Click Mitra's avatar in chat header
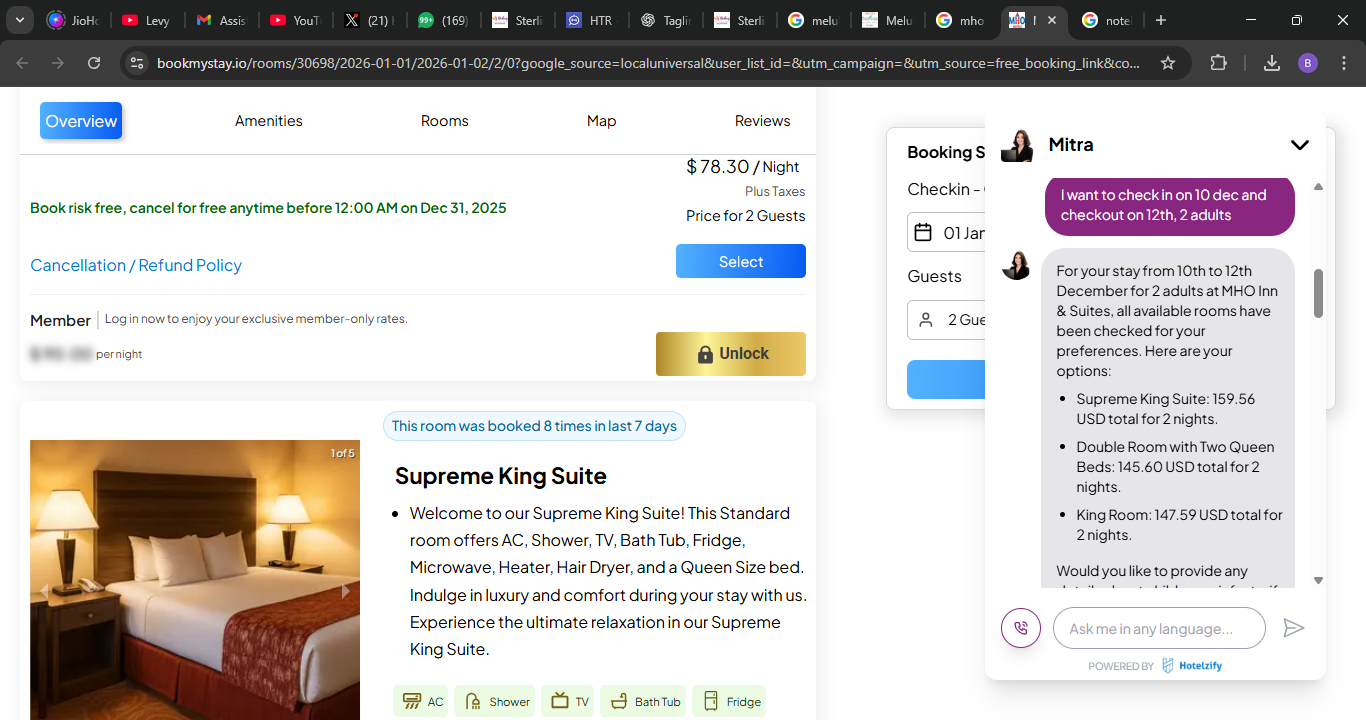 click(x=1017, y=145)
